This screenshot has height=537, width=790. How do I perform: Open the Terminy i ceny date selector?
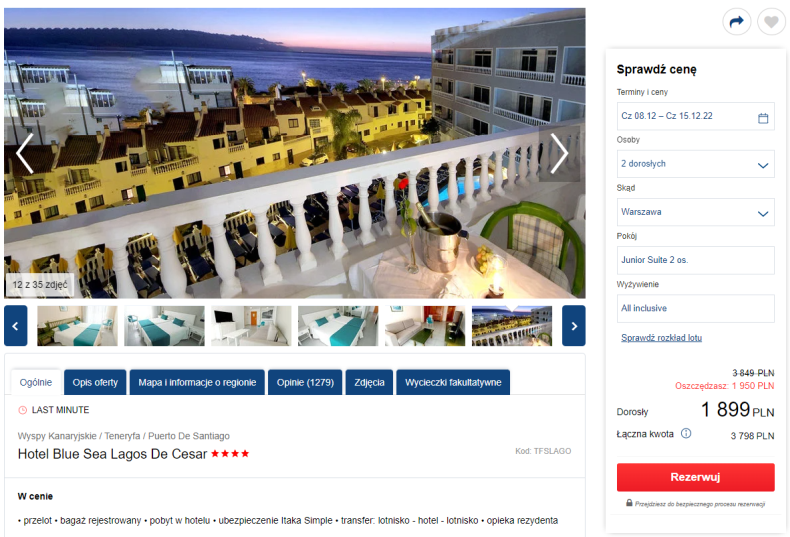(x=695, y=116)
